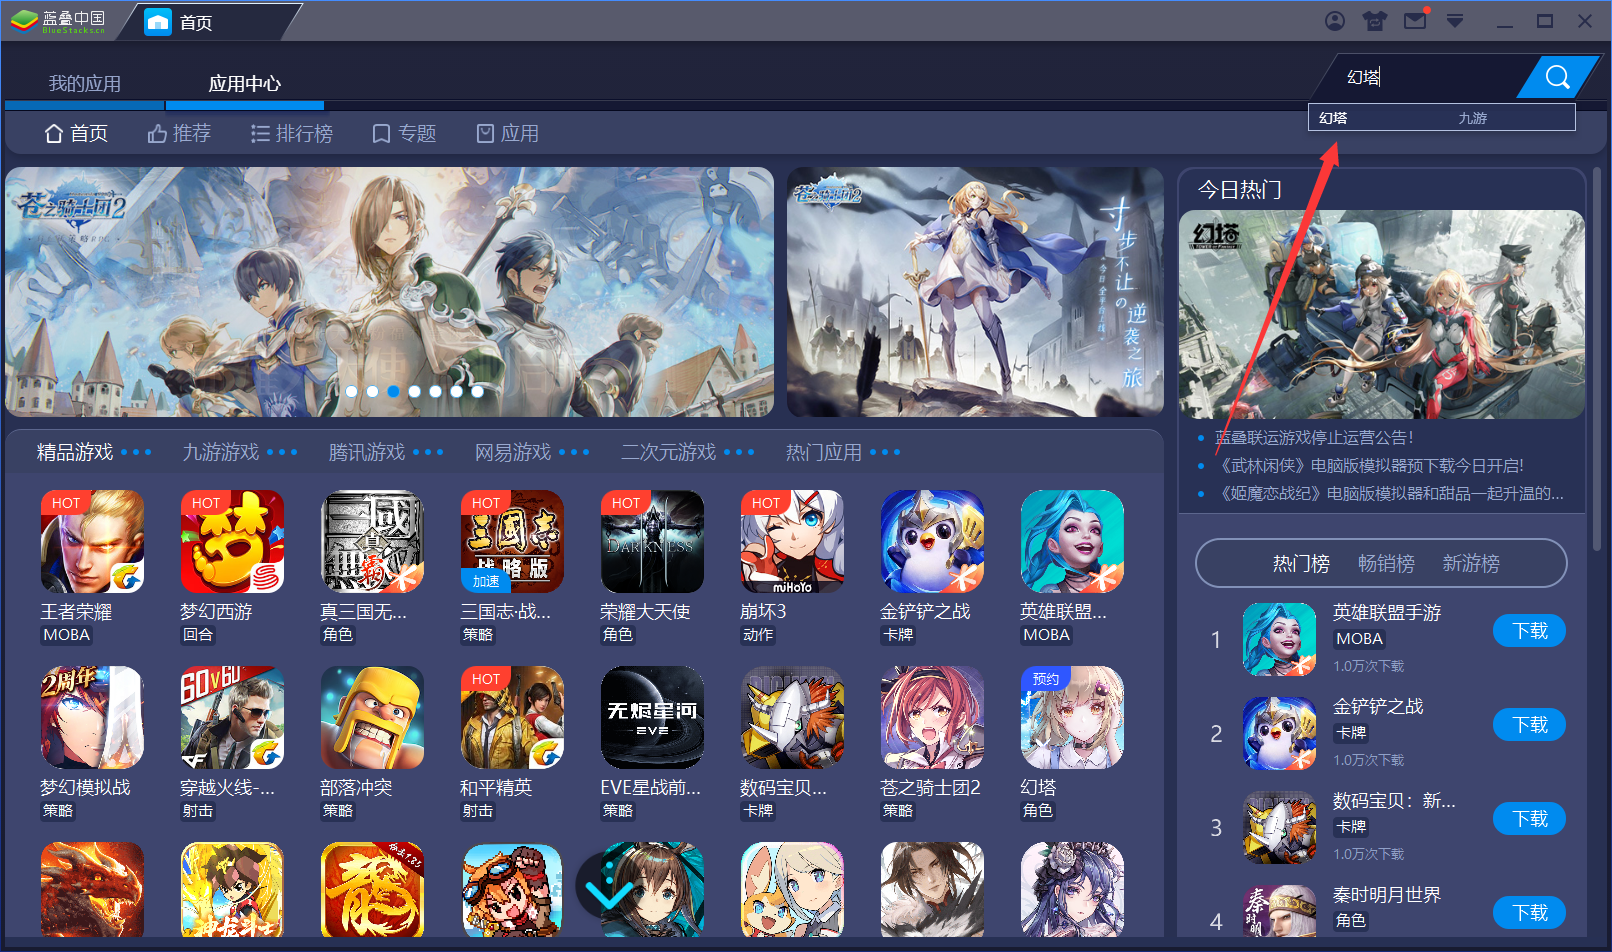Open 蓝叠联运游戏停止运营公告 news link
Image resolution: width=1612 pixels, height=952 pixels.
(x=1314, y=438)
